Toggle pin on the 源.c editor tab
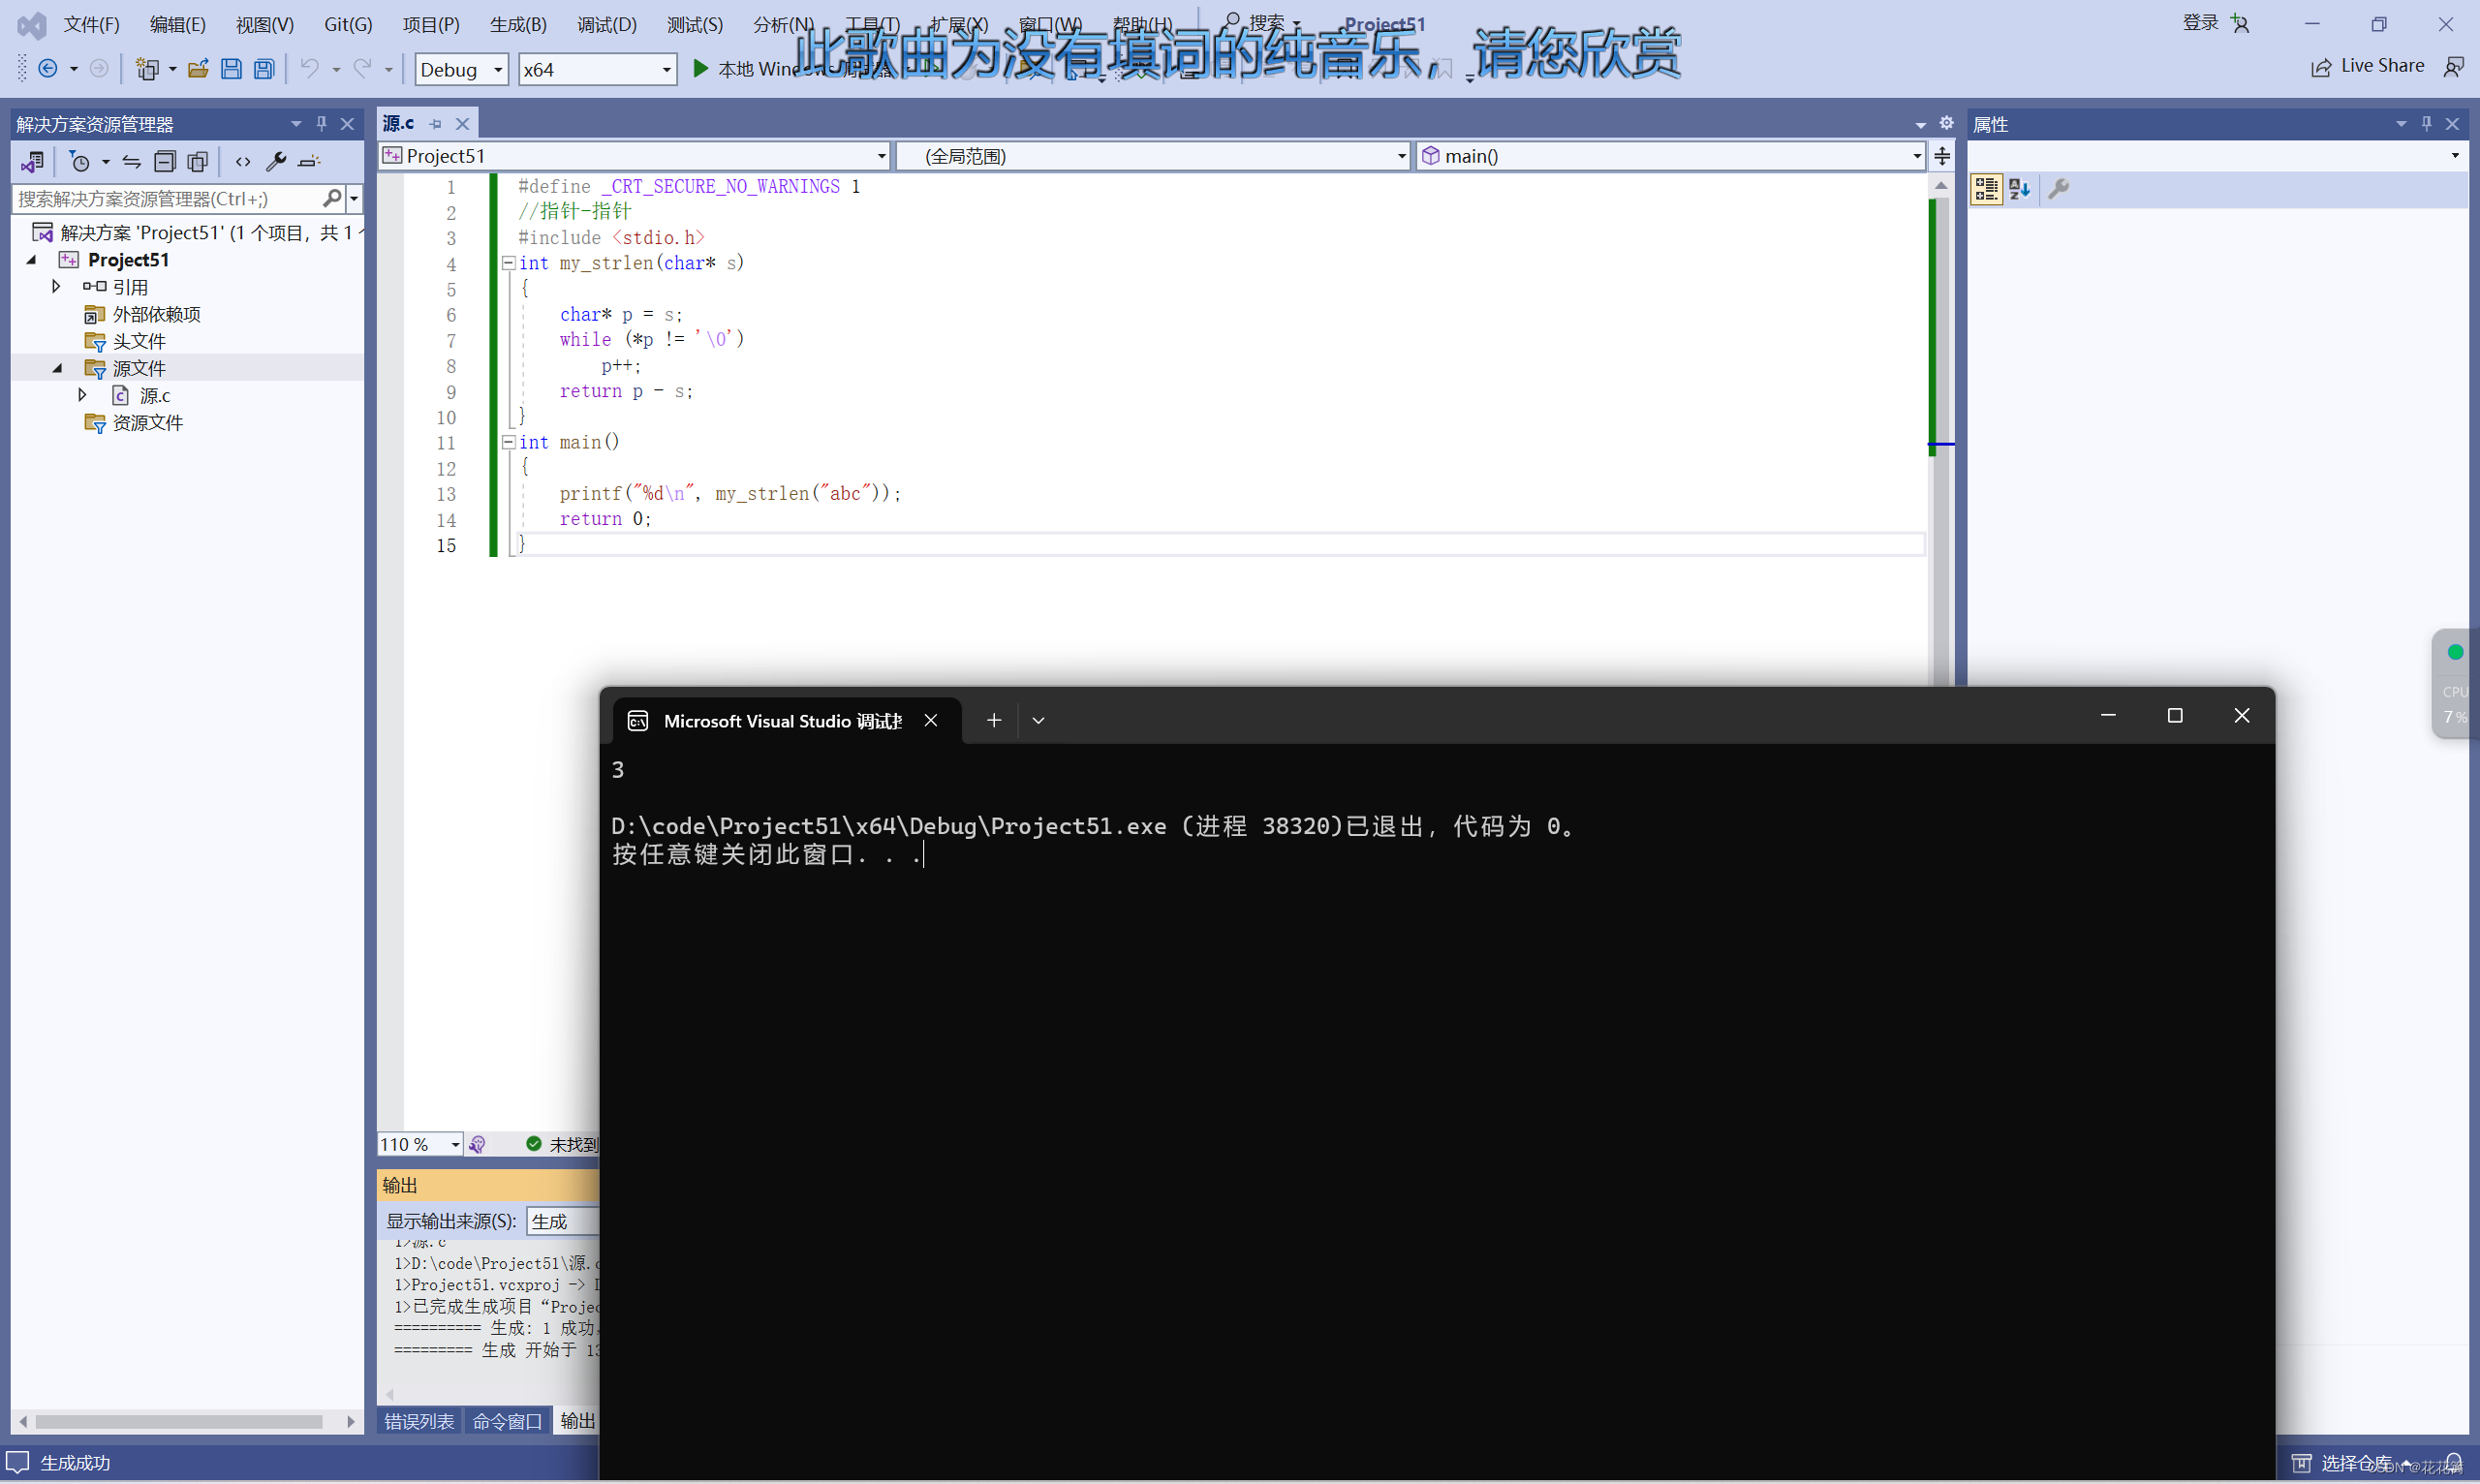The height and width of the screenshot is (1484, 2480). click(x=435, y=124)
